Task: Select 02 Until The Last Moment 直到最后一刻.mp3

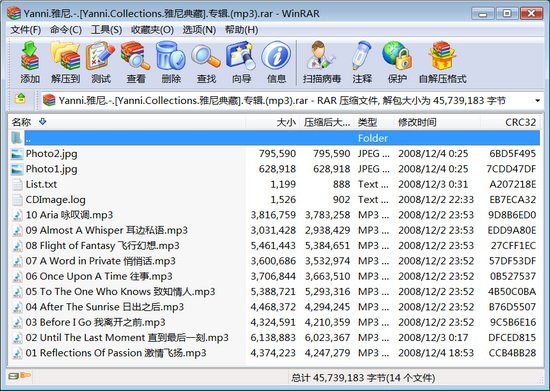Action: (274, 338)
